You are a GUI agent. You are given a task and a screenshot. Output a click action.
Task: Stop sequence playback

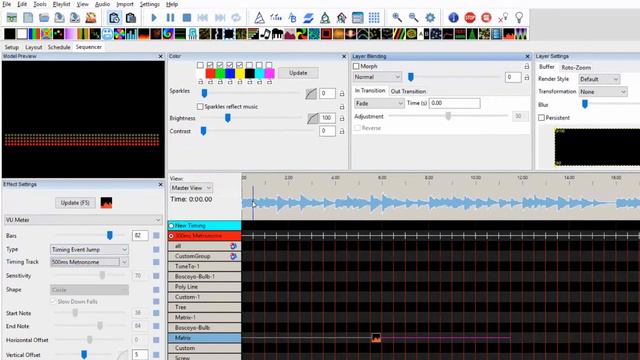187,18
